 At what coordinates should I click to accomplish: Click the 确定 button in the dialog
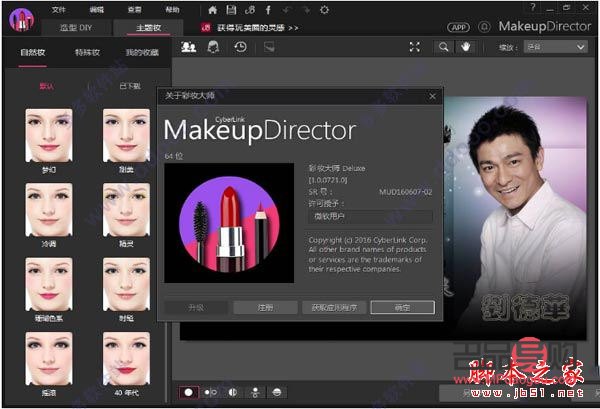point(402,308)
